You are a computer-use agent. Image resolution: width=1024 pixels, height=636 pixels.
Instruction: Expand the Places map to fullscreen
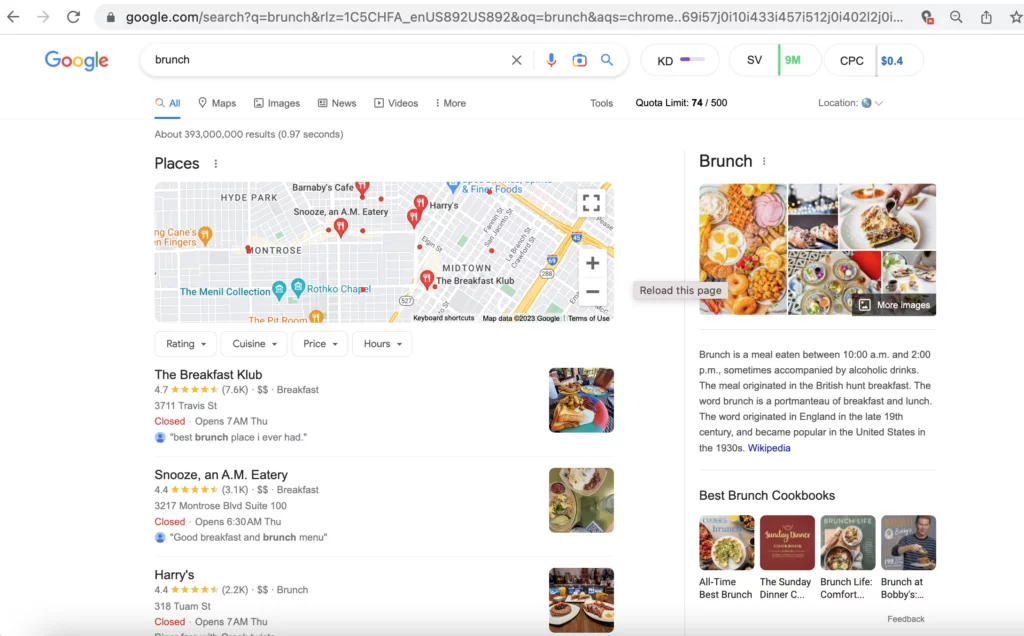pos(592,203)
